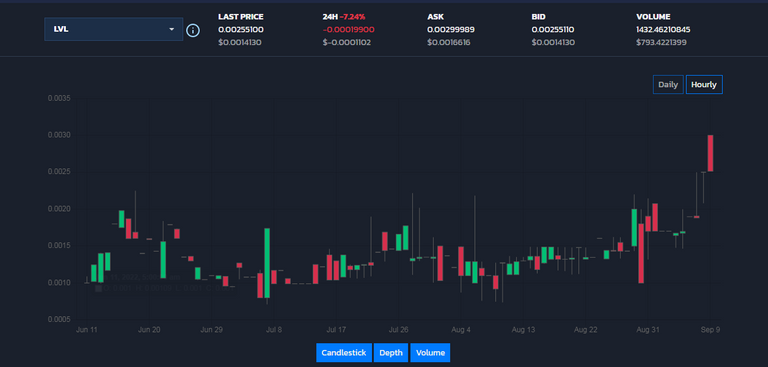Click the volume in dollars $793.4221399
The width and height of the screenshot is (768, 367).
[x=661, y=43]
